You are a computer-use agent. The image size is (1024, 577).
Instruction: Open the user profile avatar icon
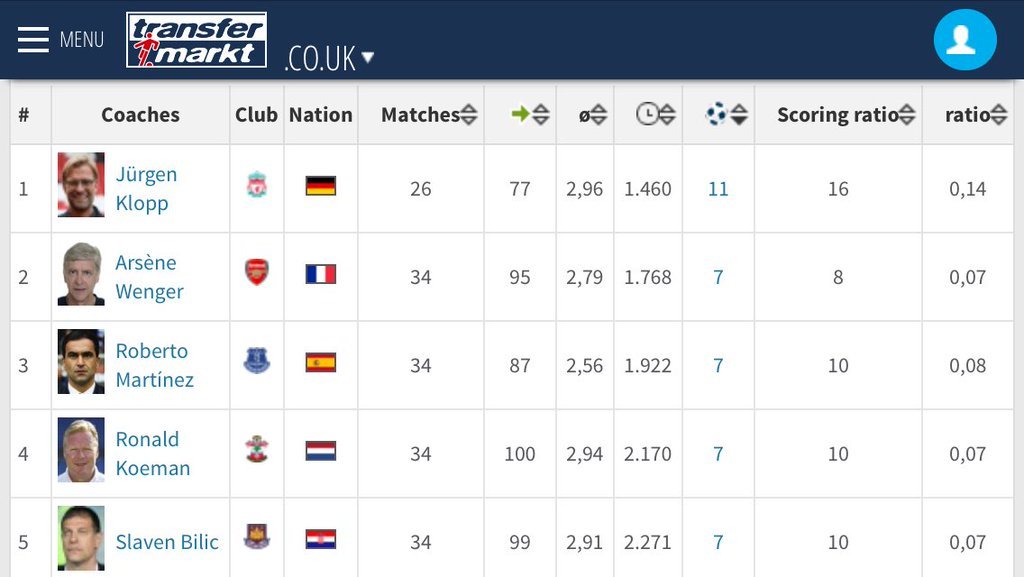coord(965,40)
